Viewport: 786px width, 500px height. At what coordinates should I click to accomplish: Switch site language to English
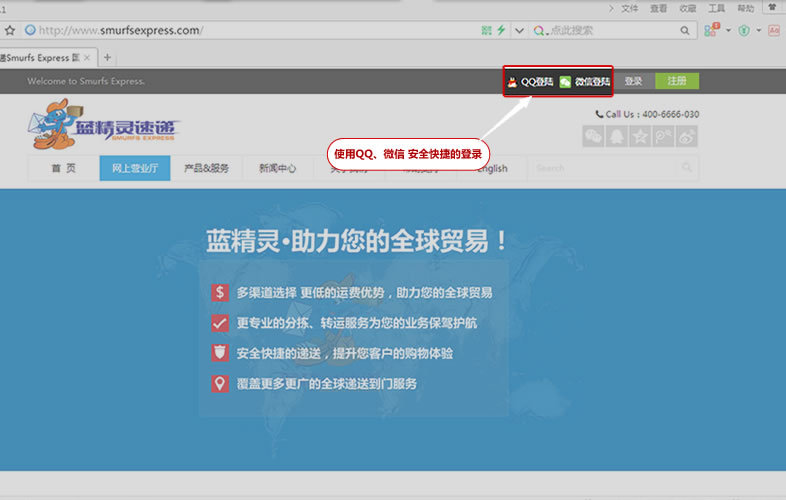[492, 169]
